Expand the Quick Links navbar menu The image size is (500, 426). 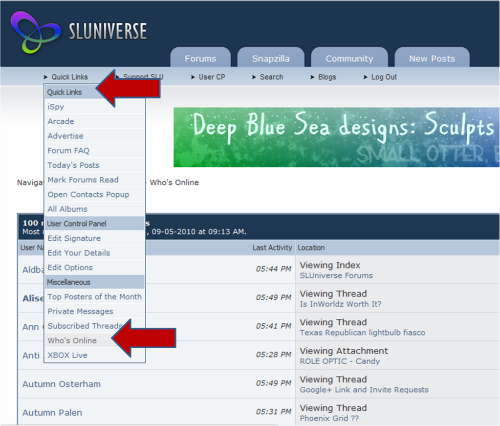pos(66,77)
